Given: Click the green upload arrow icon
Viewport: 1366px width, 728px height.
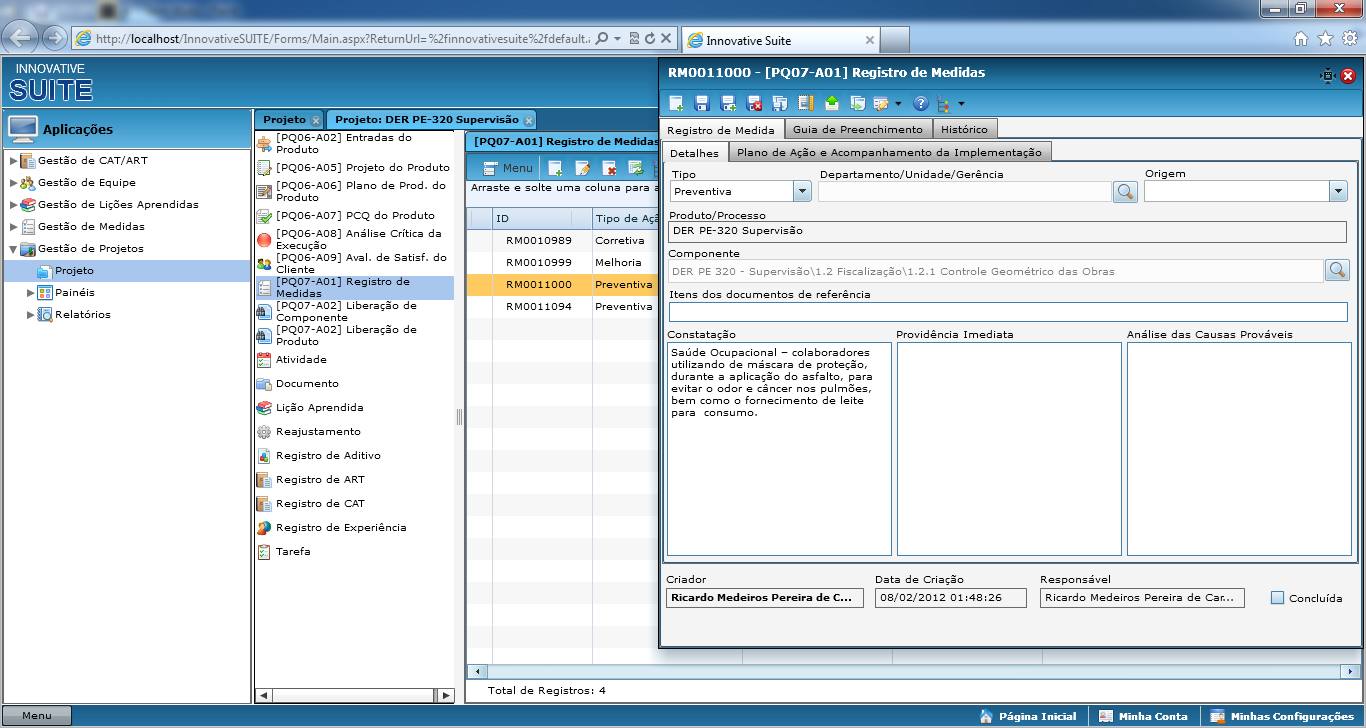Looking at the screenshot, I should (832, 103).
